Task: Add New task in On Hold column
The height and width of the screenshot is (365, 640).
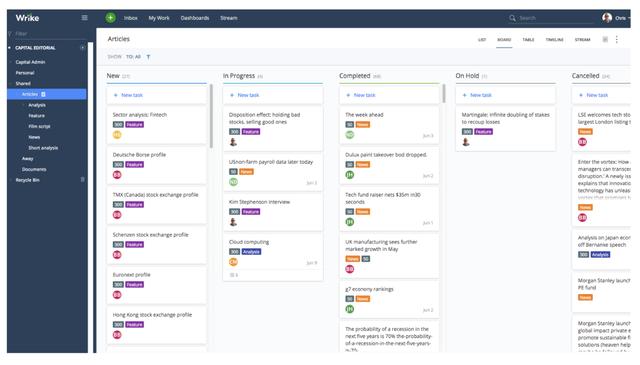Action: coord(505,95)
